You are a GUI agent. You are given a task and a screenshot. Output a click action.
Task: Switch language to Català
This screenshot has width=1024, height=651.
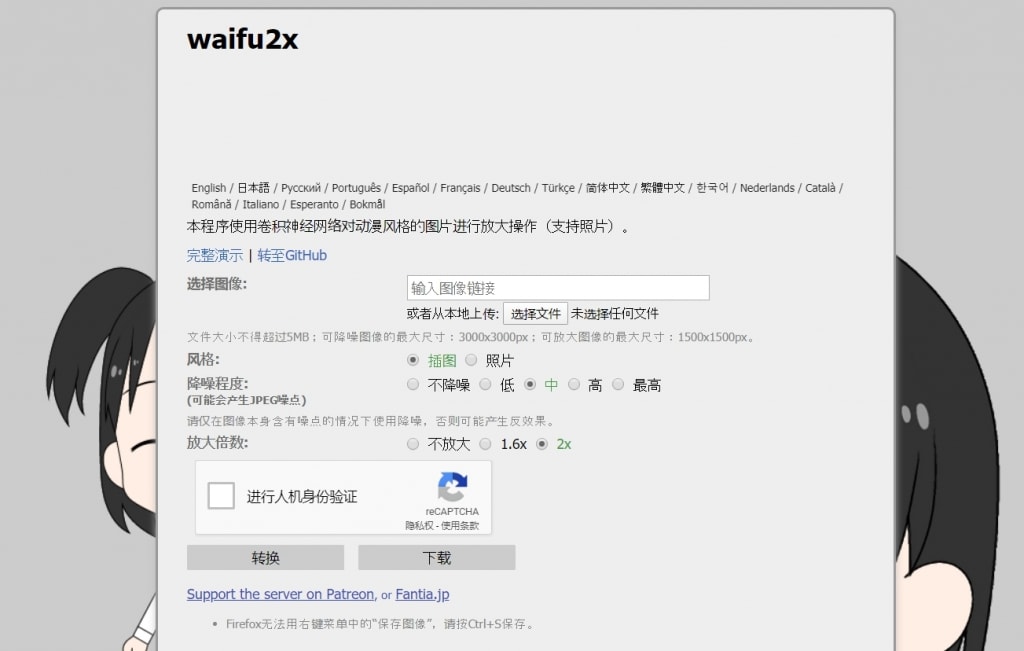click(820, 188)
